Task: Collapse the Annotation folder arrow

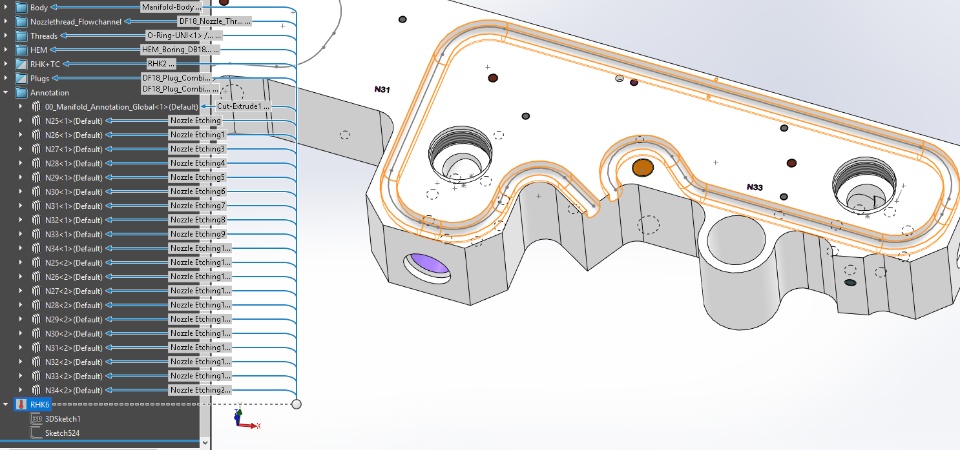Action: click(6, 92)
